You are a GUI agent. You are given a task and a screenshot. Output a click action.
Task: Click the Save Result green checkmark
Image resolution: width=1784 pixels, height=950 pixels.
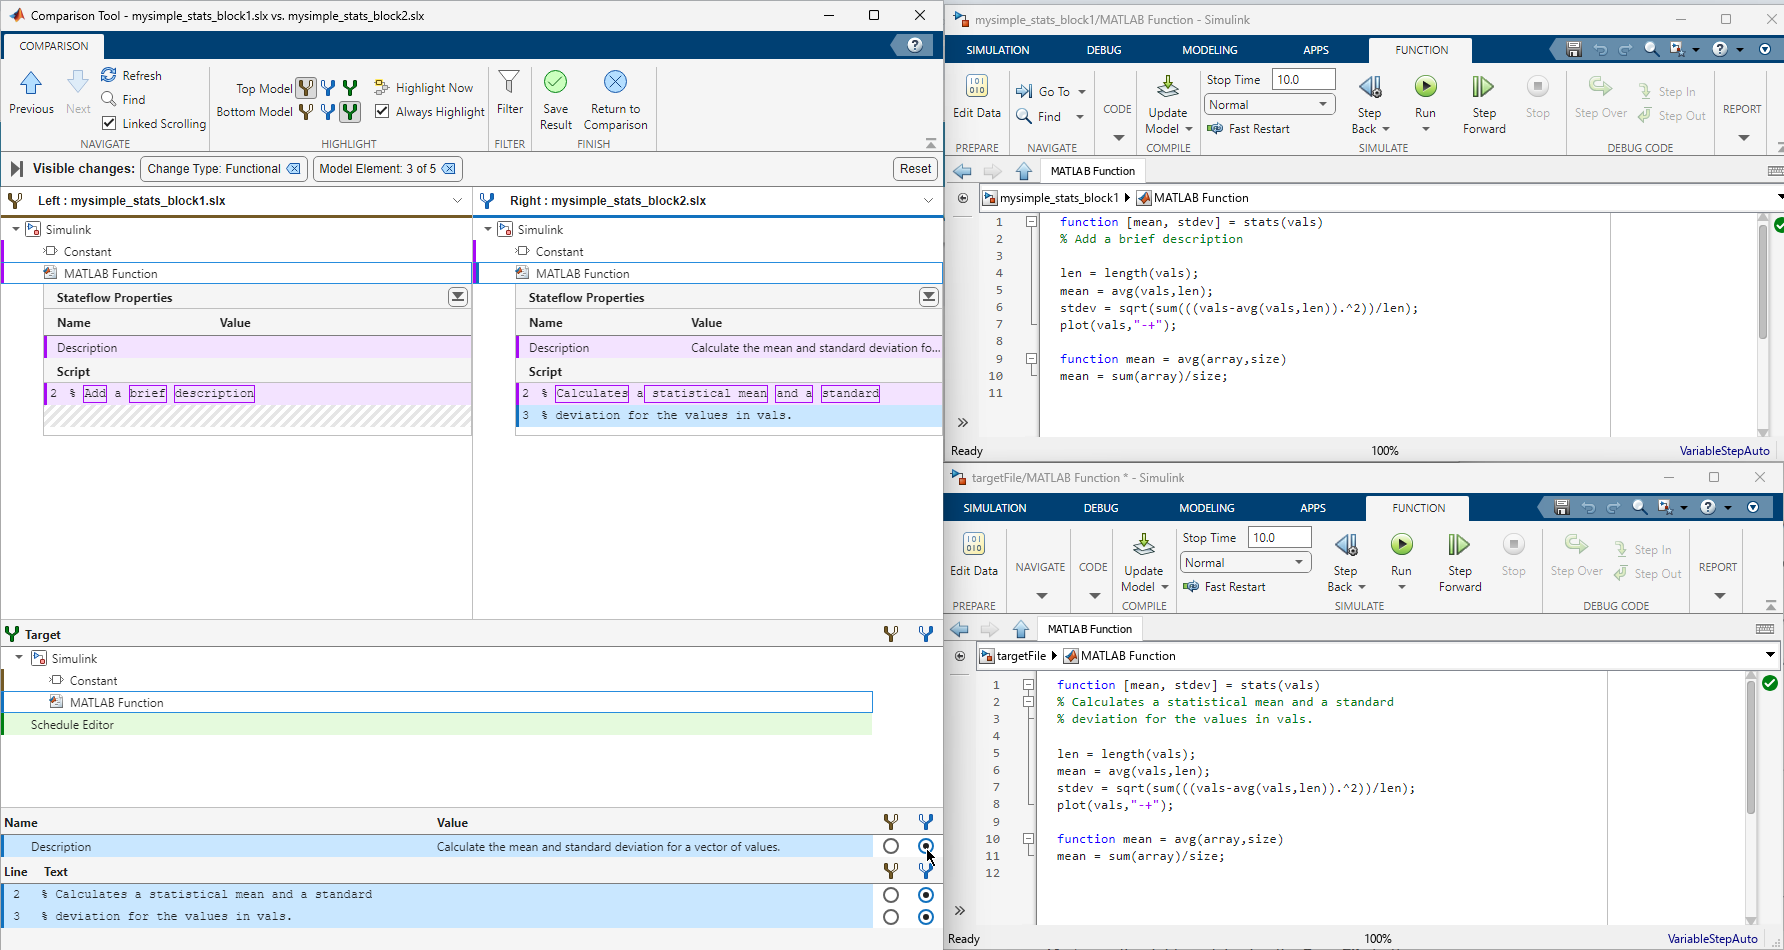[555, 82]
